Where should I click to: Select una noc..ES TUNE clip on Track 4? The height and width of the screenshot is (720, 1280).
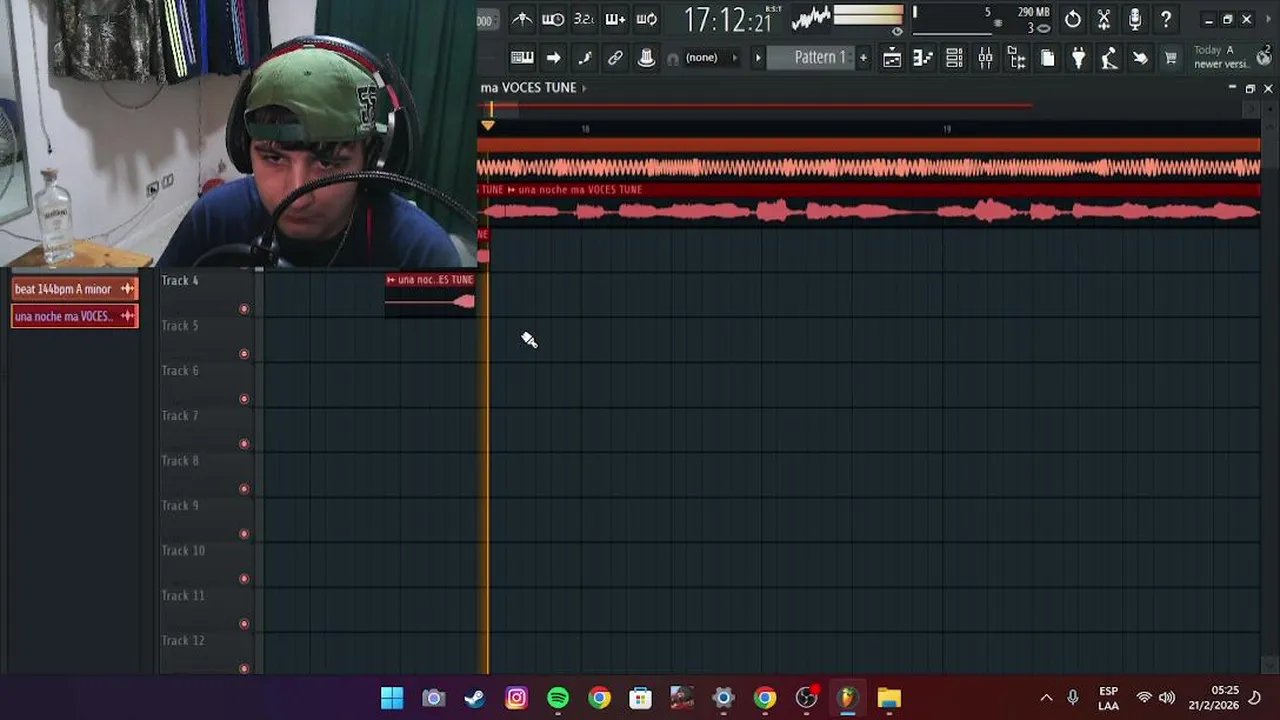pos(430,293)
